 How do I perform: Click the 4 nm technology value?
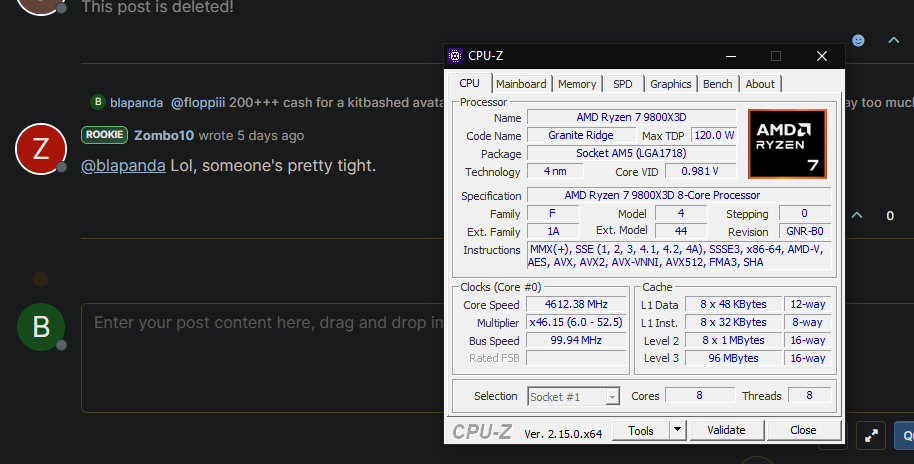(555, 171)
